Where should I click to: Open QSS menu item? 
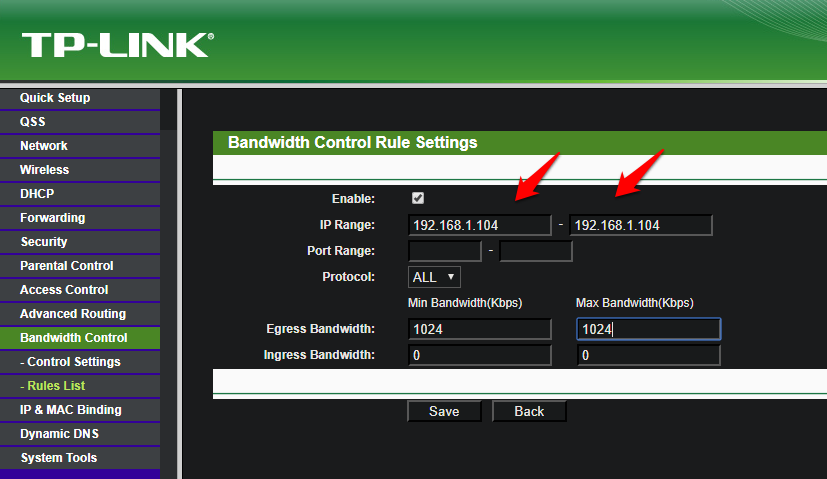80,122
